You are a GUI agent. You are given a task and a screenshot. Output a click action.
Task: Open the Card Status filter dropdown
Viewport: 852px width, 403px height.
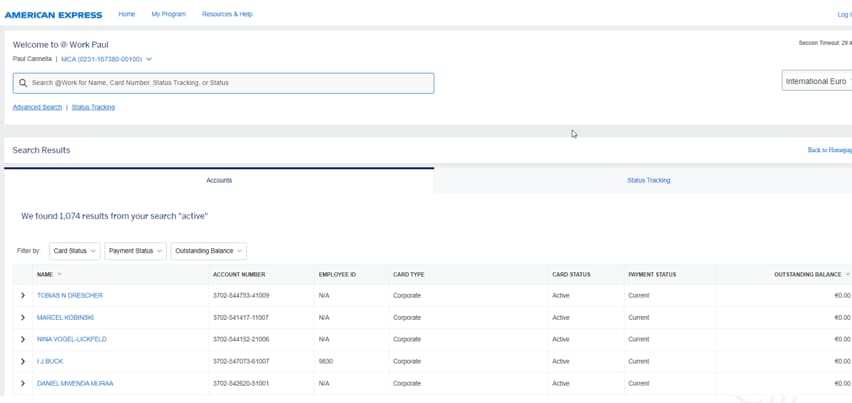point(74,251)
